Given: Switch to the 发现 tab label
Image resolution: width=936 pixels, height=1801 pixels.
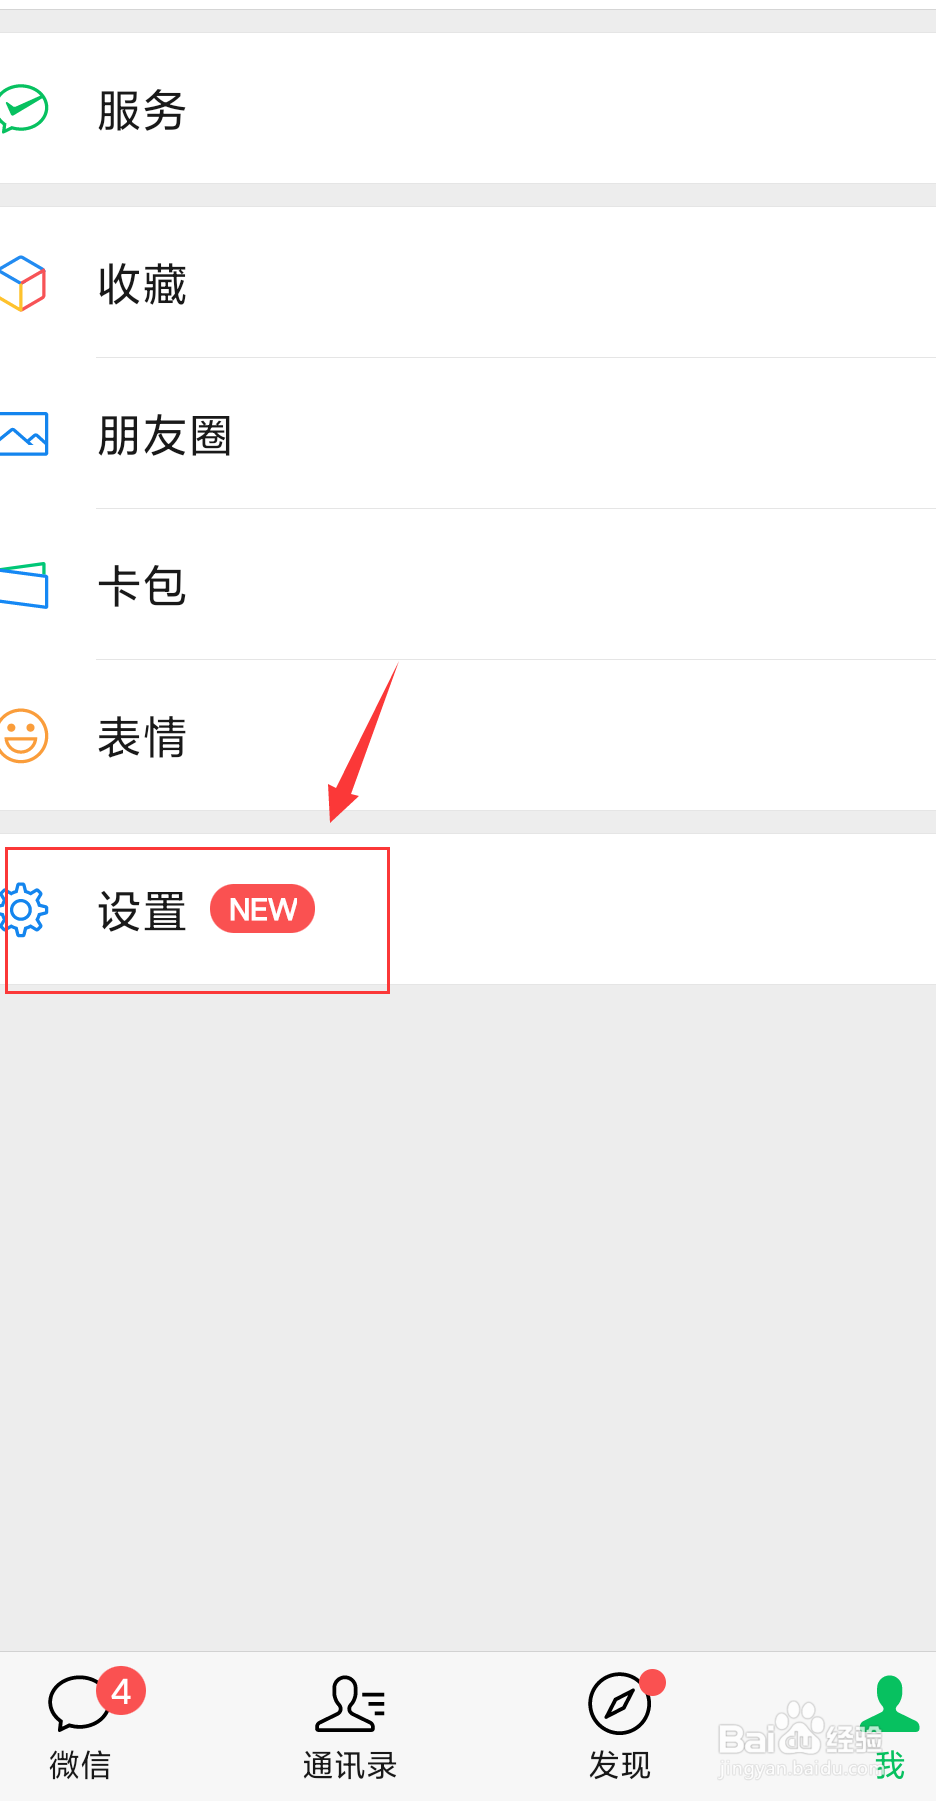Looking at the screenshot, I should [x=620, y=1765].
